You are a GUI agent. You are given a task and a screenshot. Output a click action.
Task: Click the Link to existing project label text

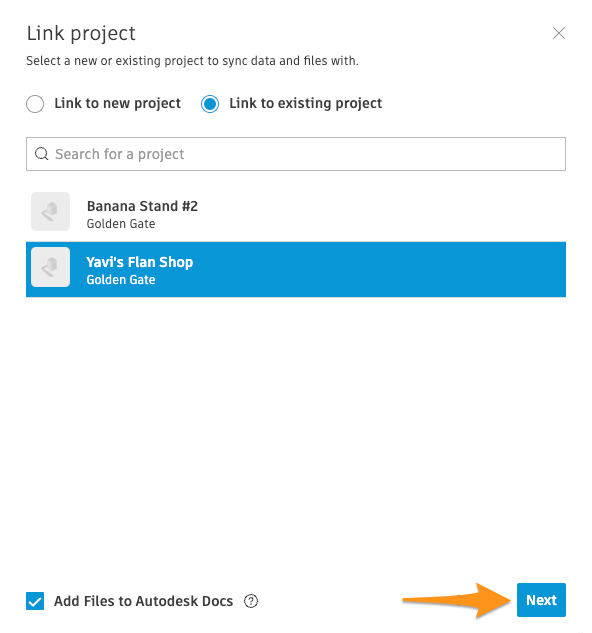[305, 103]
